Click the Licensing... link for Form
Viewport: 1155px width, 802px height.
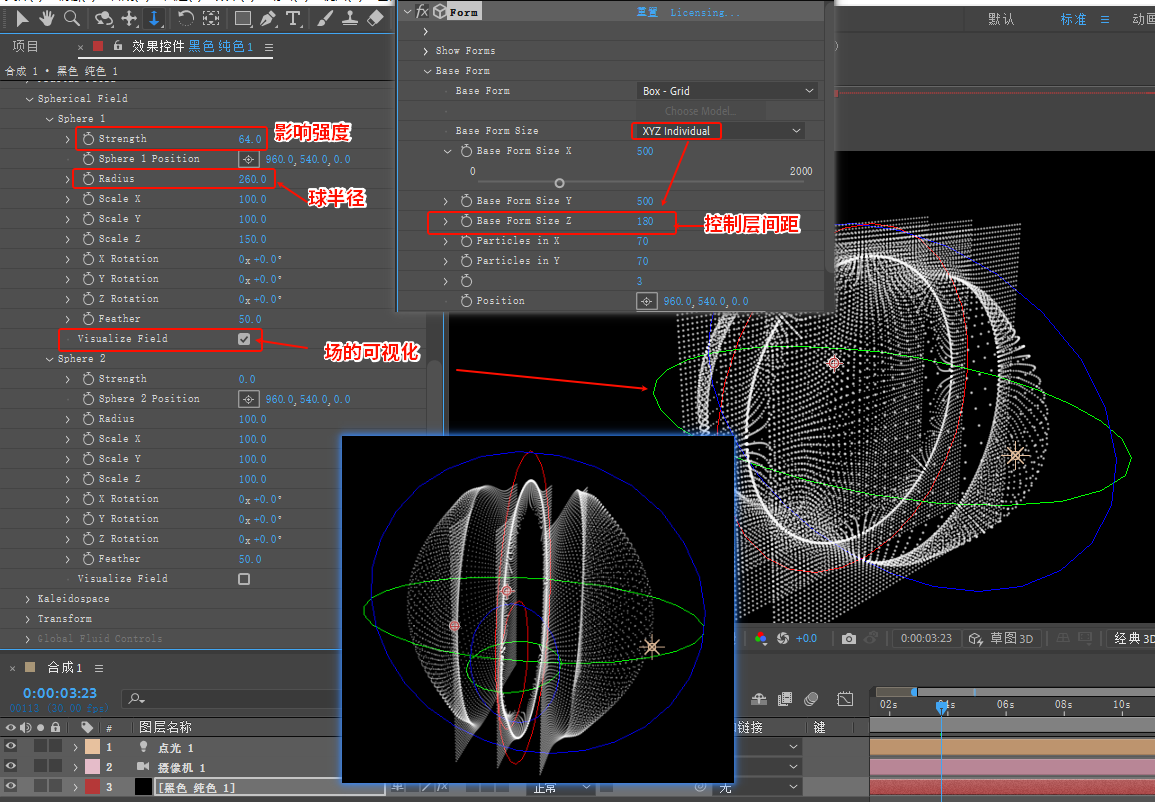705,13
